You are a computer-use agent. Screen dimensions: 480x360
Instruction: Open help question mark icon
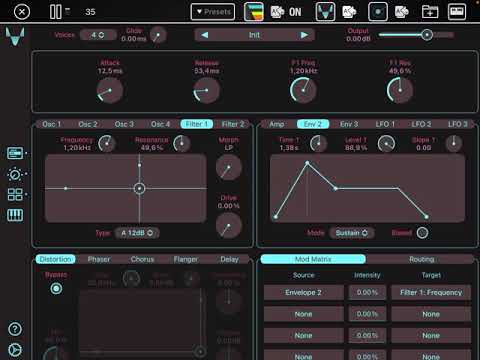[x=15, y=329]
